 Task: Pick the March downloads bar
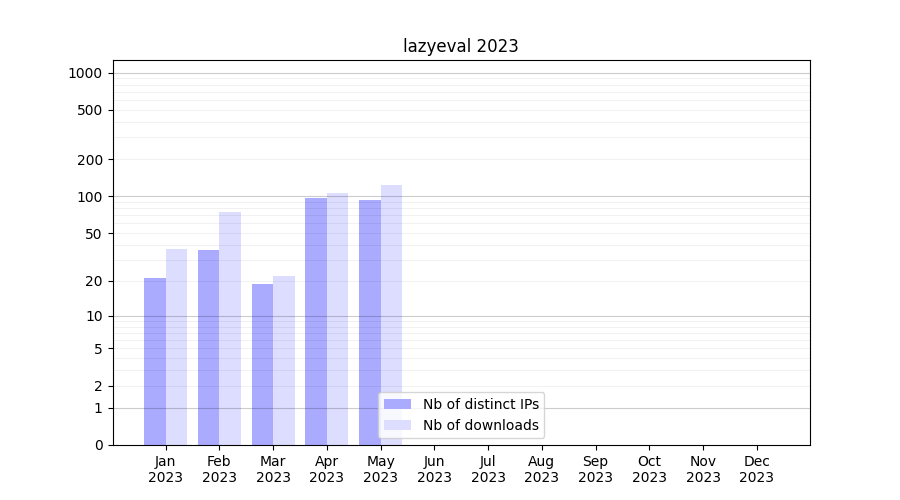pos(284,360)
